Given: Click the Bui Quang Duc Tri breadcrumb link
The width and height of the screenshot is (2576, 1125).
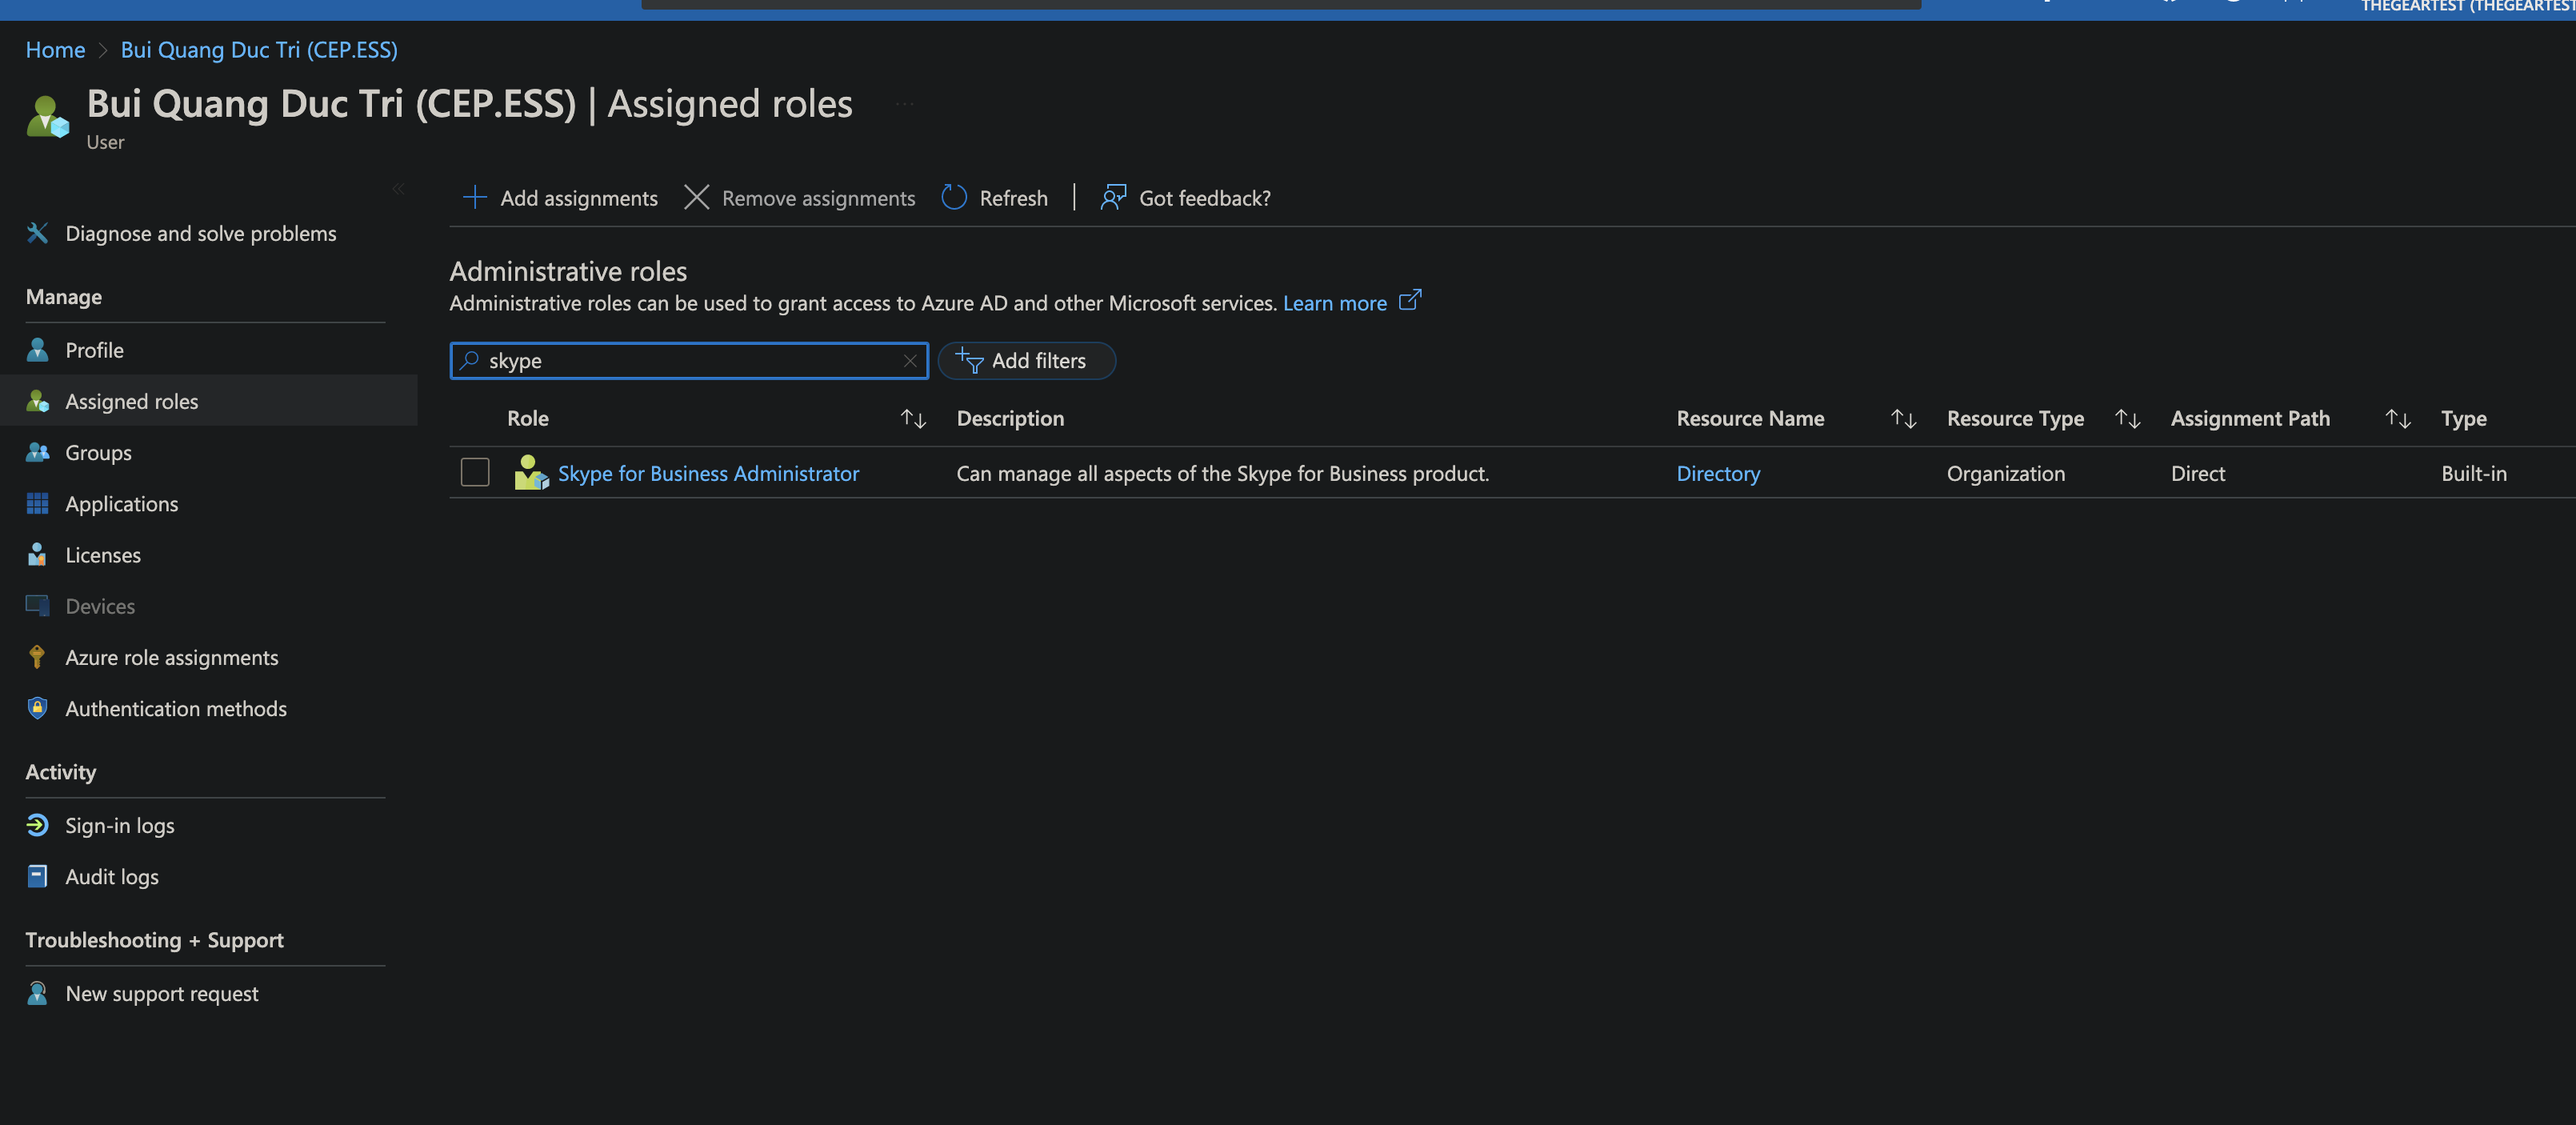Looking at the screenshot, I should (259, 49).
